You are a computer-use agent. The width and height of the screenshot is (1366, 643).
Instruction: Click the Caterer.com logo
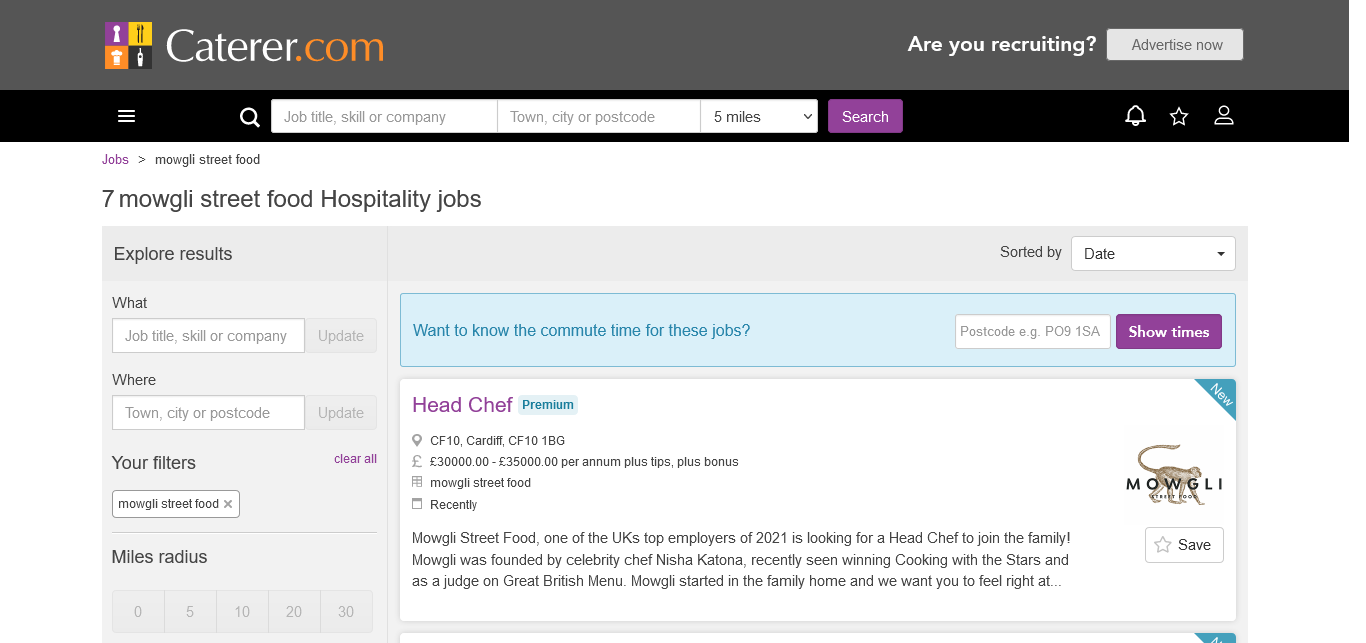point(244,46)
